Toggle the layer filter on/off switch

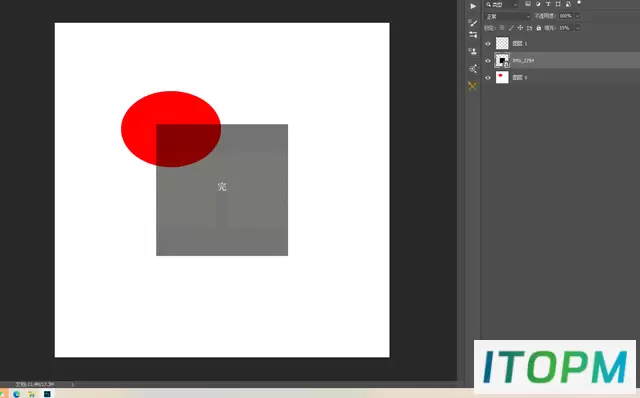(579, 3)
